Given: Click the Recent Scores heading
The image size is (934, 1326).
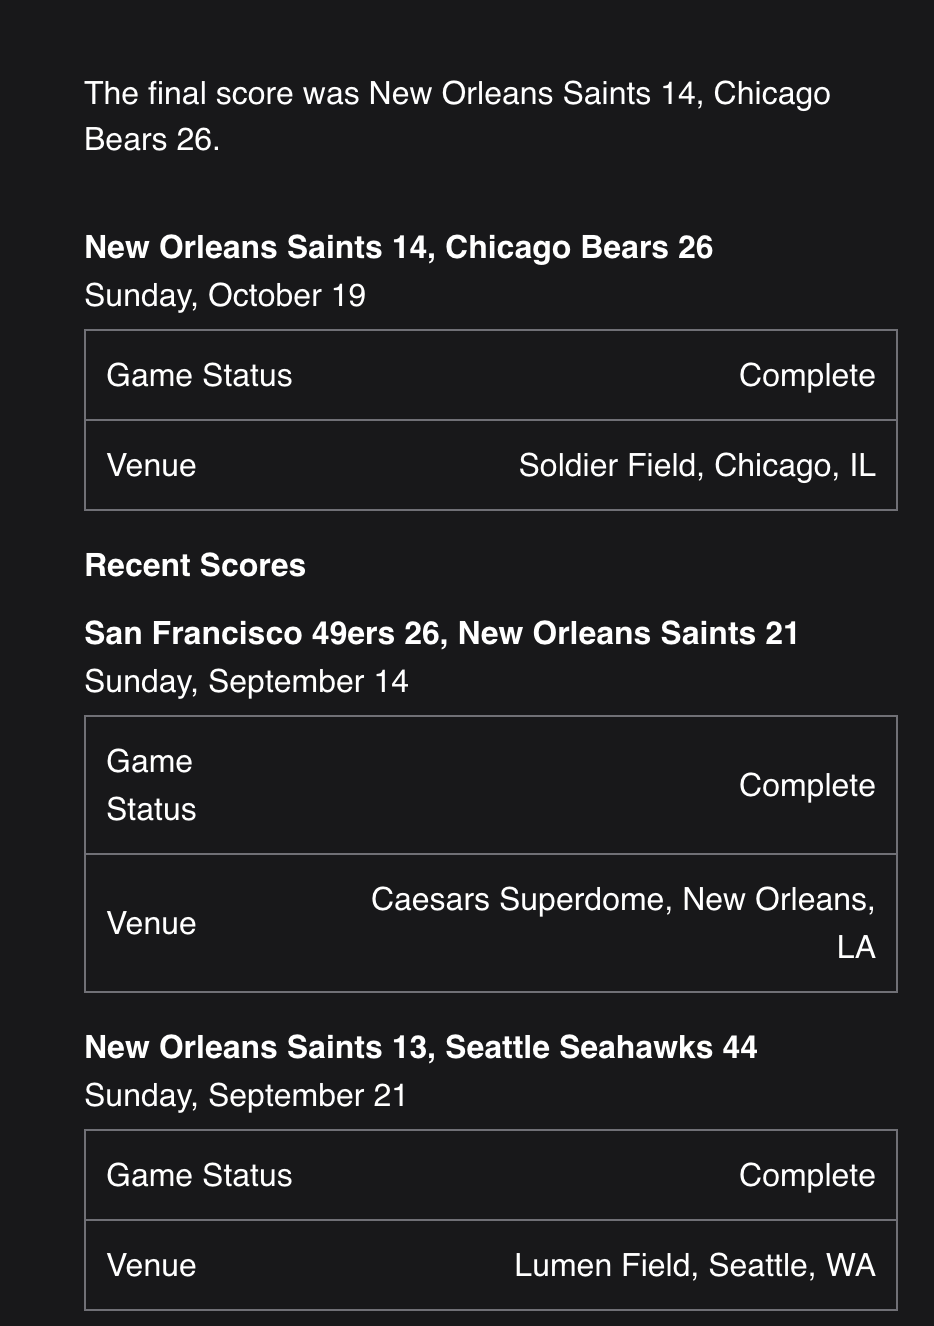Looking at the screenshot, I should coord(195,565).
